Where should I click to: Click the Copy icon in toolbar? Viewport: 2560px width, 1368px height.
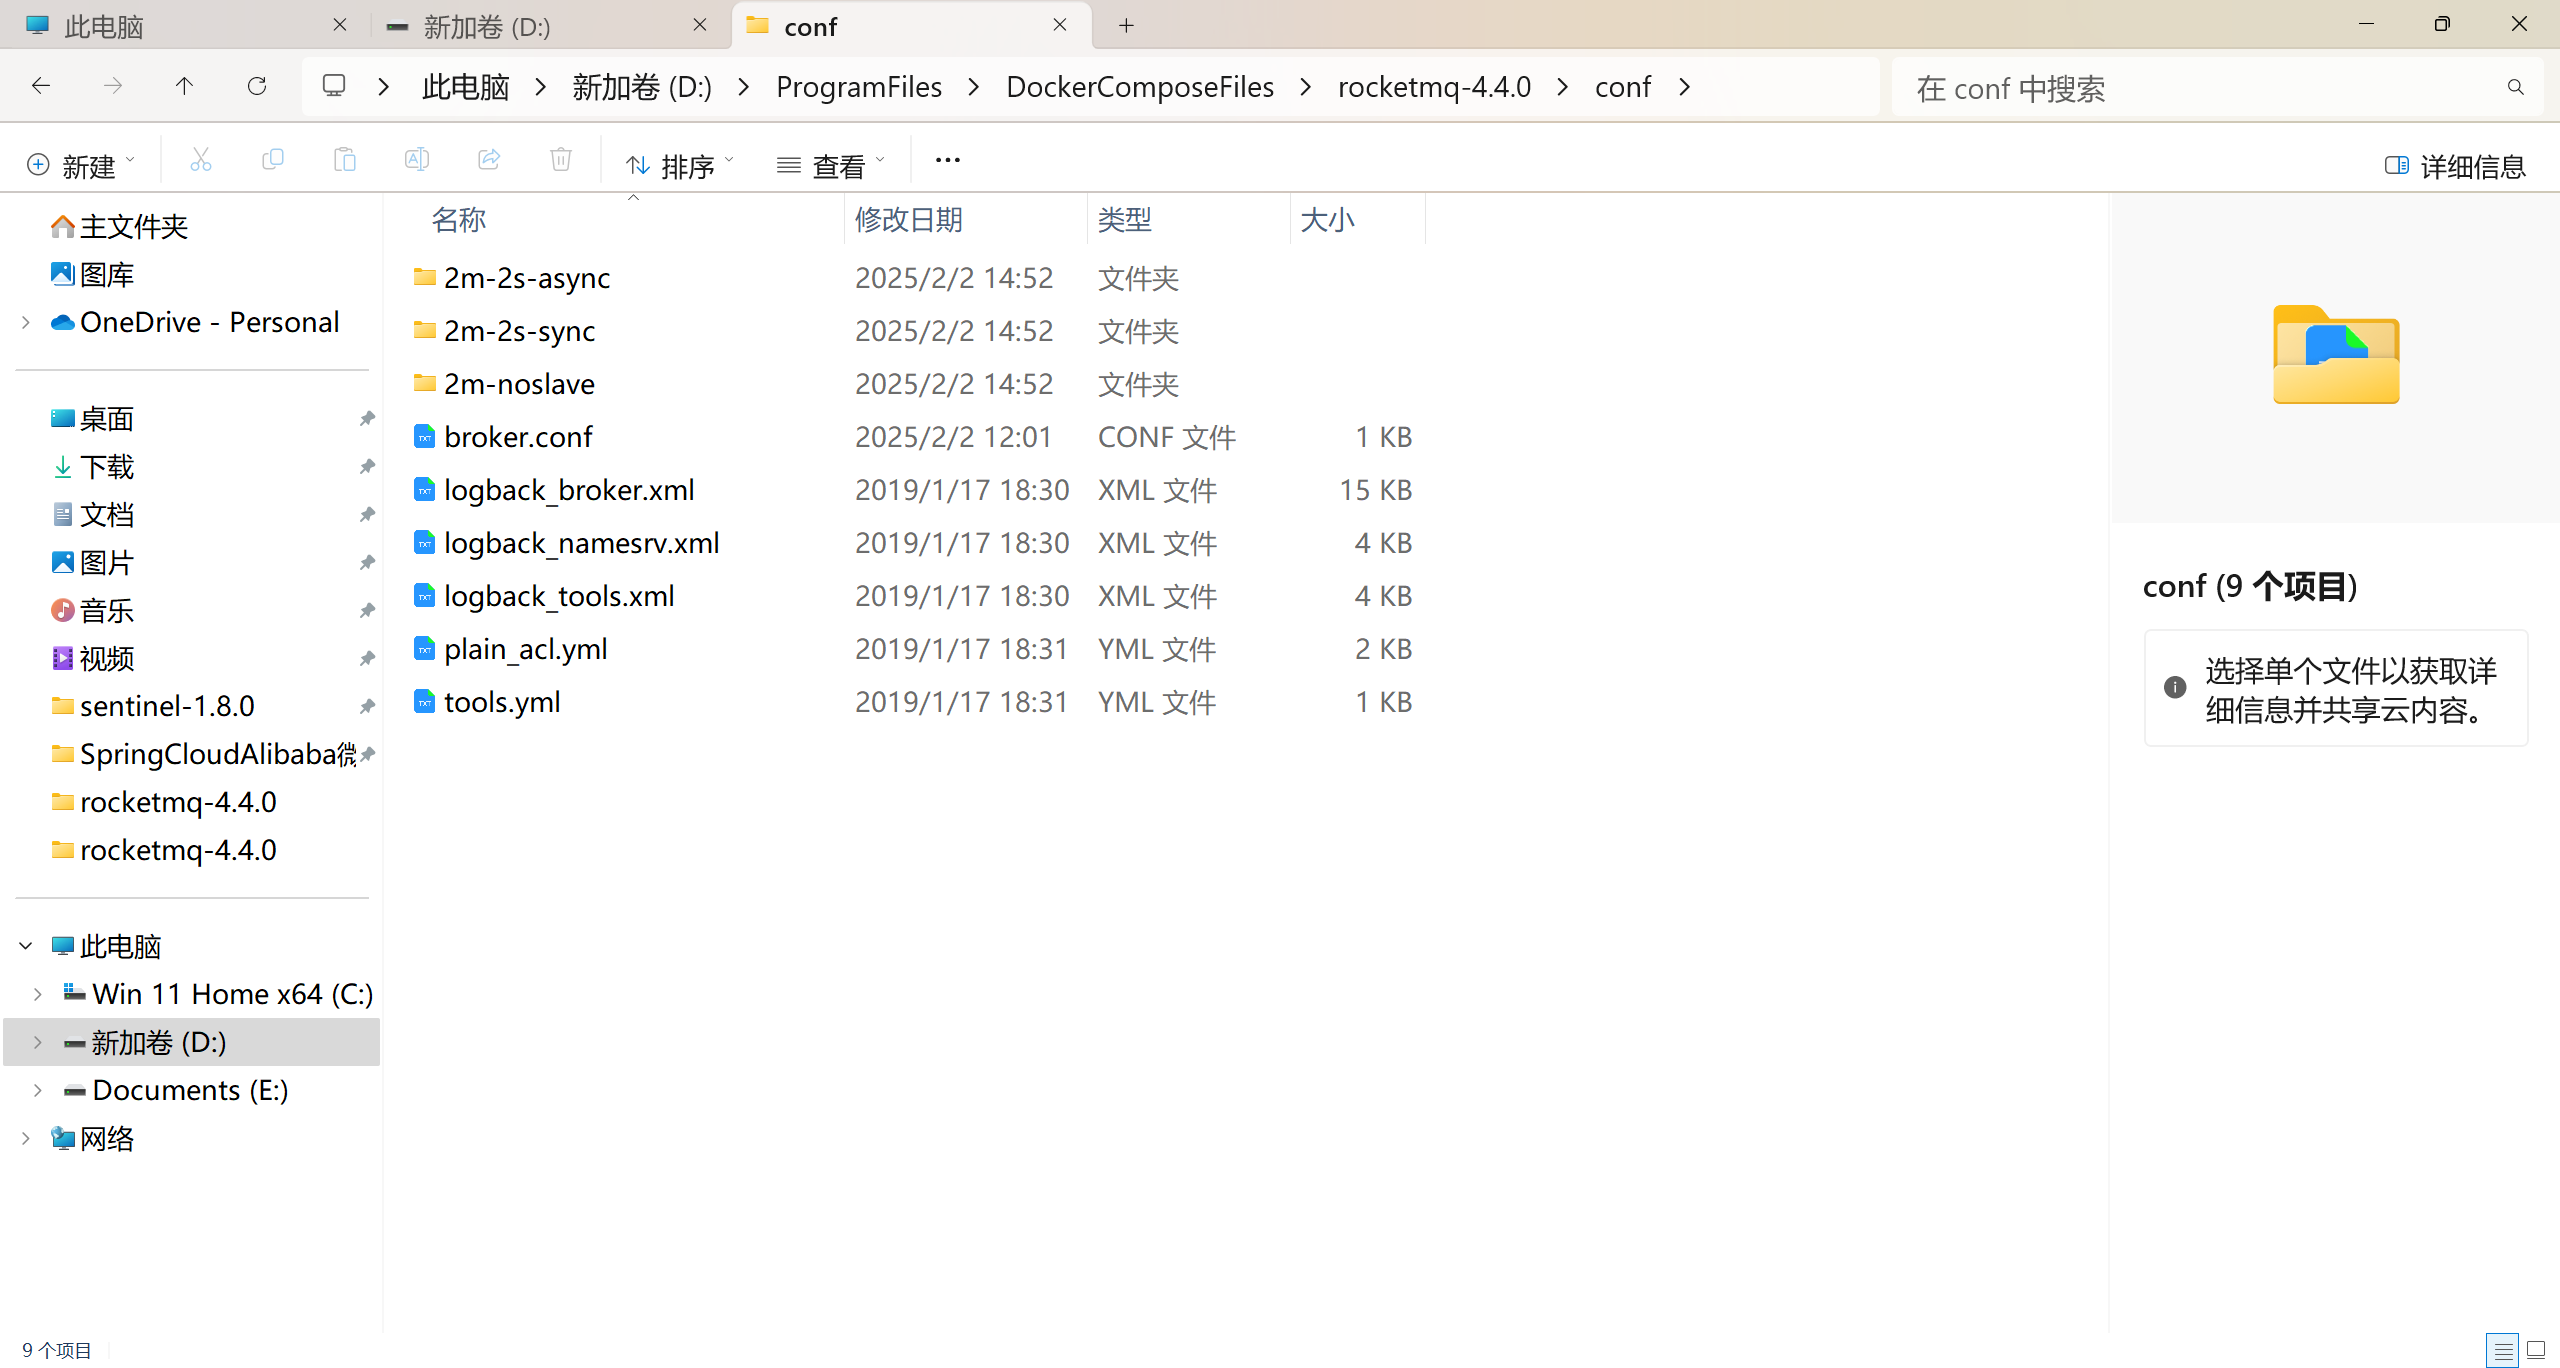[273, 160]
